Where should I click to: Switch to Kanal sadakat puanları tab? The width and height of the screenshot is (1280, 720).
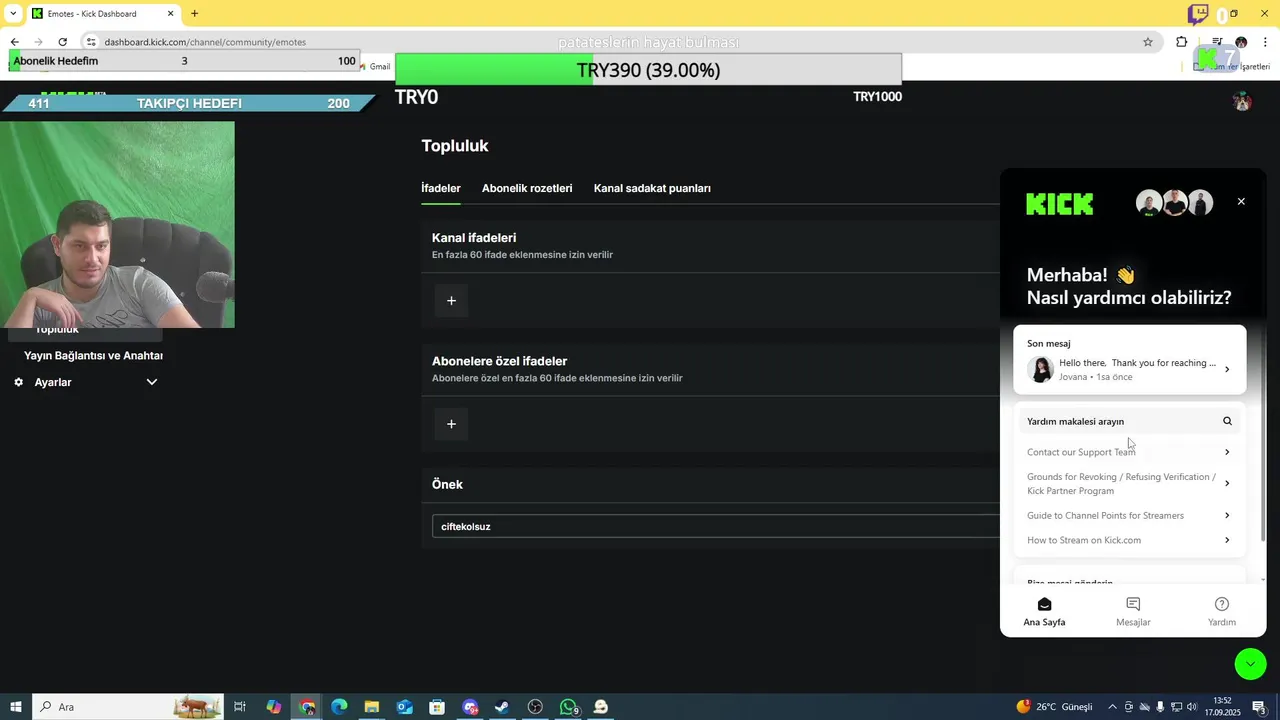pyautogui.click(x=652, y=188)
